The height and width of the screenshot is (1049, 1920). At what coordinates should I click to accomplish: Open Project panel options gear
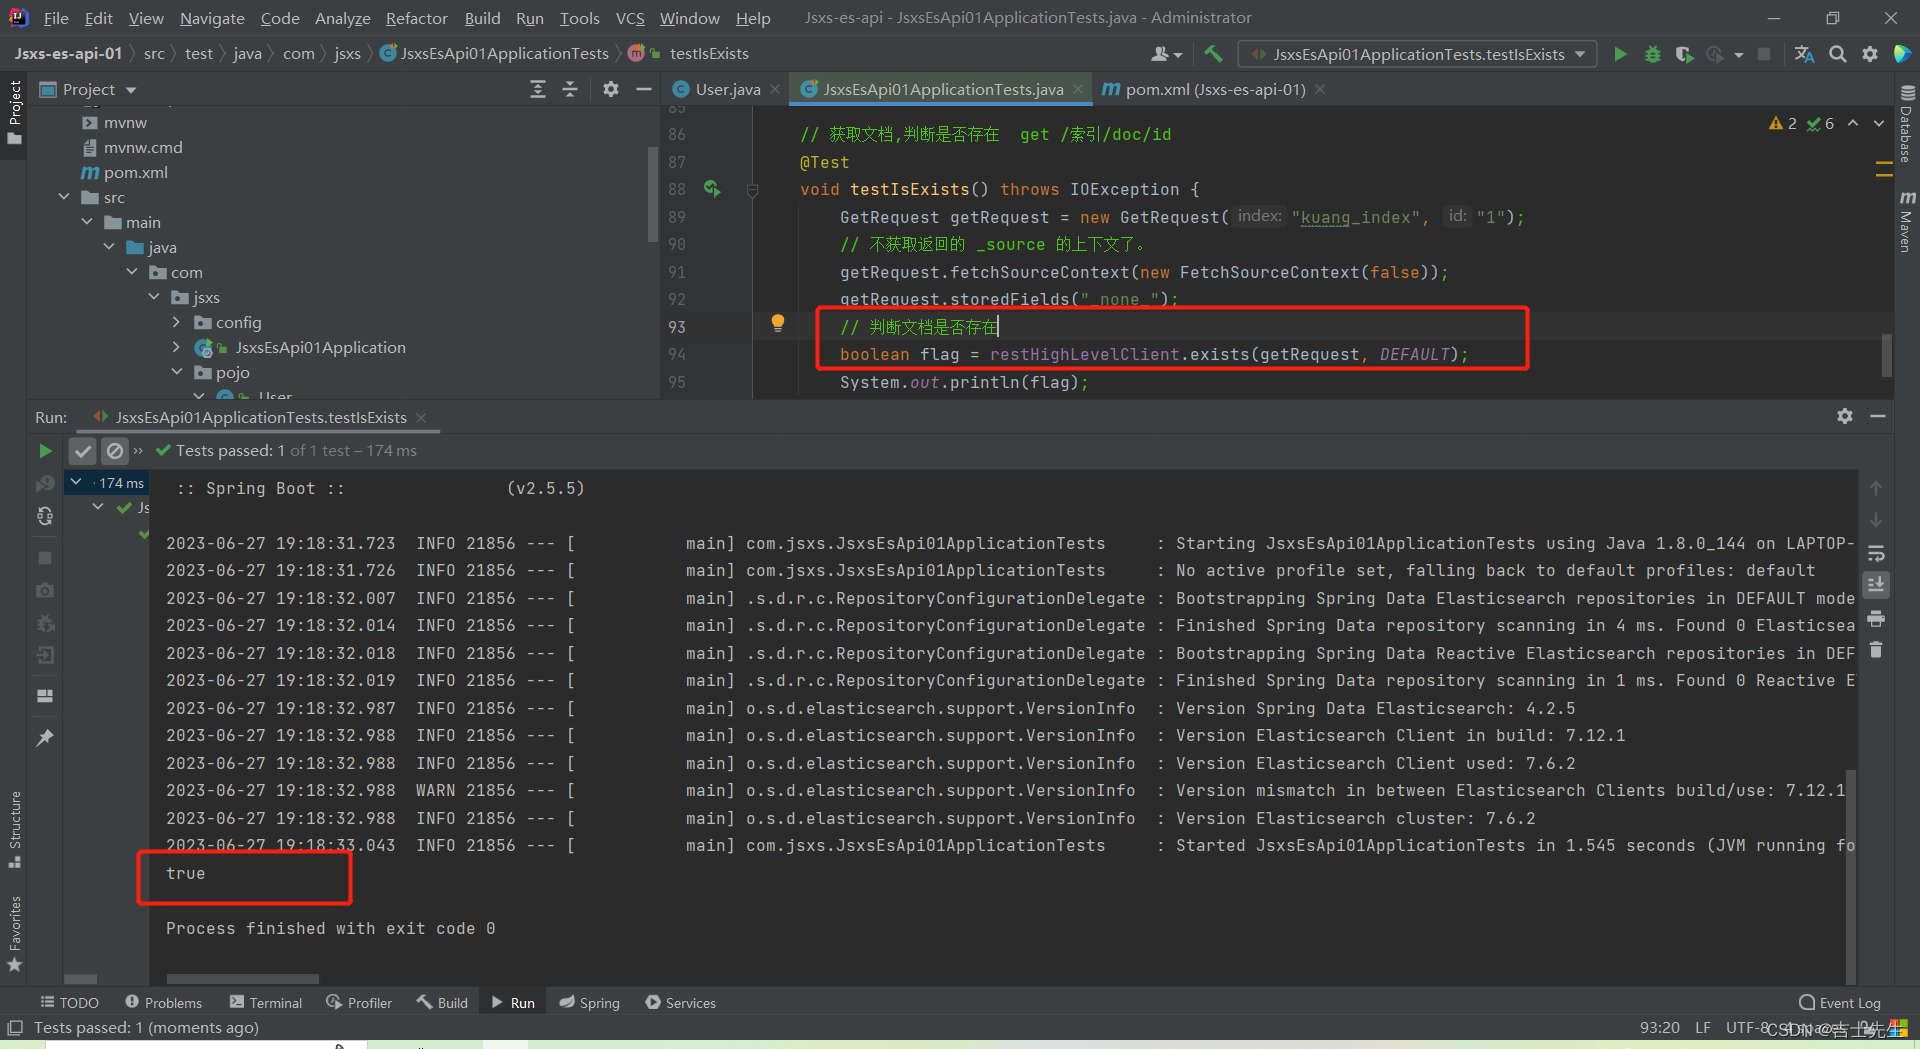point(611,89)
